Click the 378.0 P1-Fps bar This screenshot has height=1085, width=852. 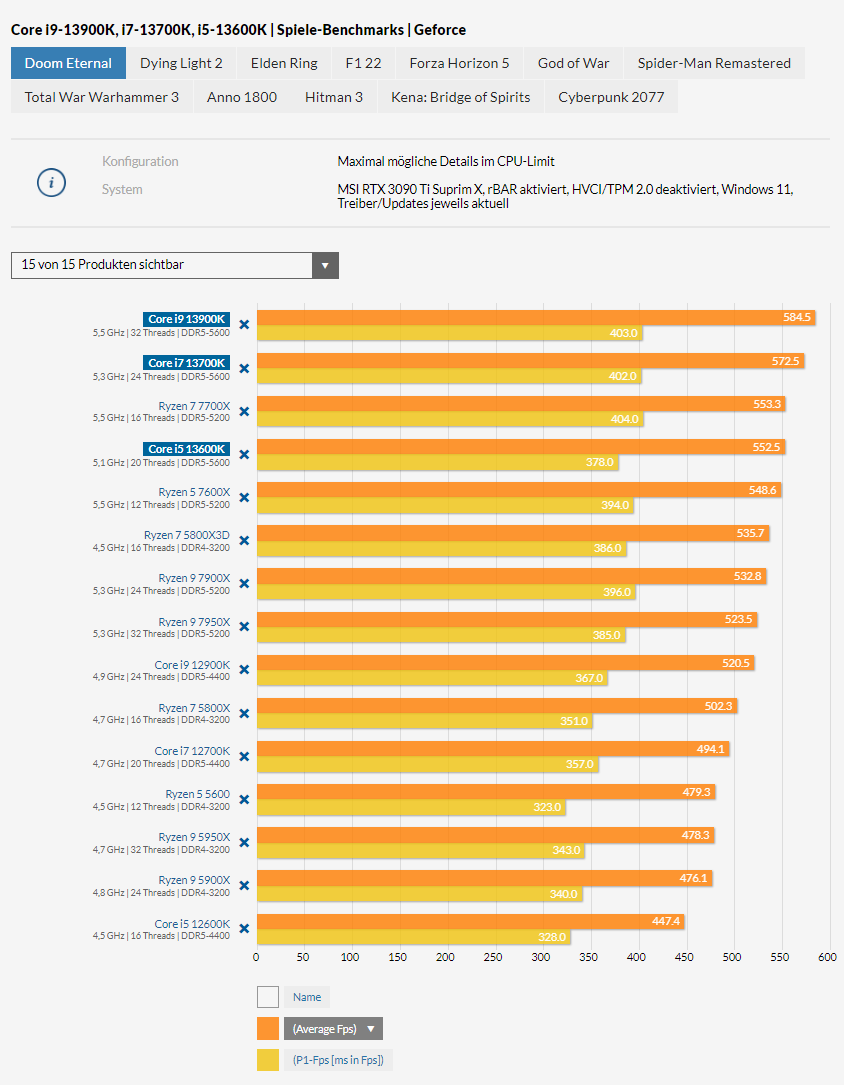[x=437, y=462]
